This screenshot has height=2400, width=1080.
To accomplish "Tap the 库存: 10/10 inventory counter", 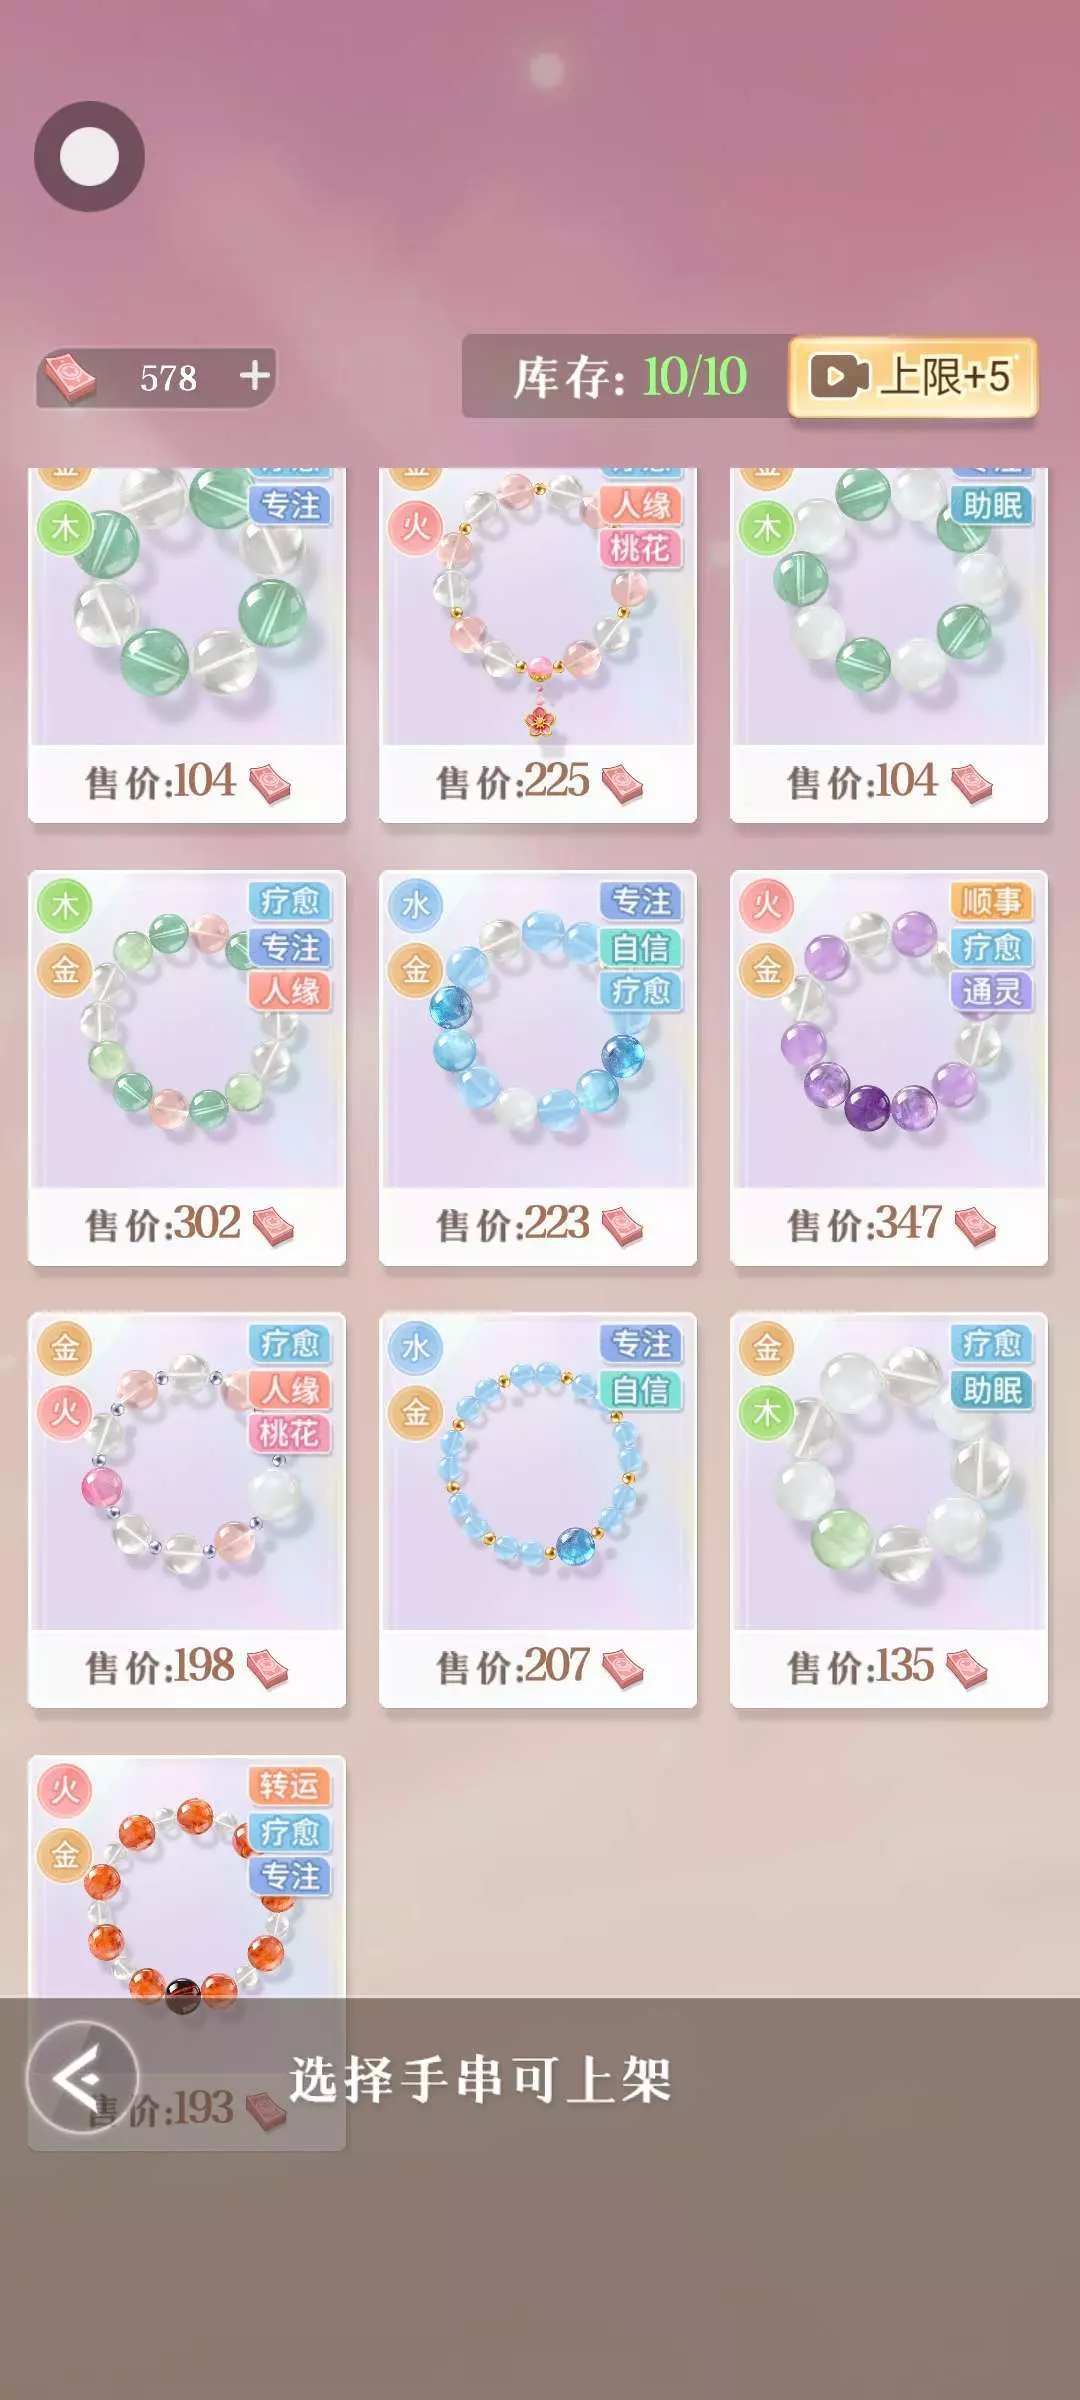I will [629, 377].
